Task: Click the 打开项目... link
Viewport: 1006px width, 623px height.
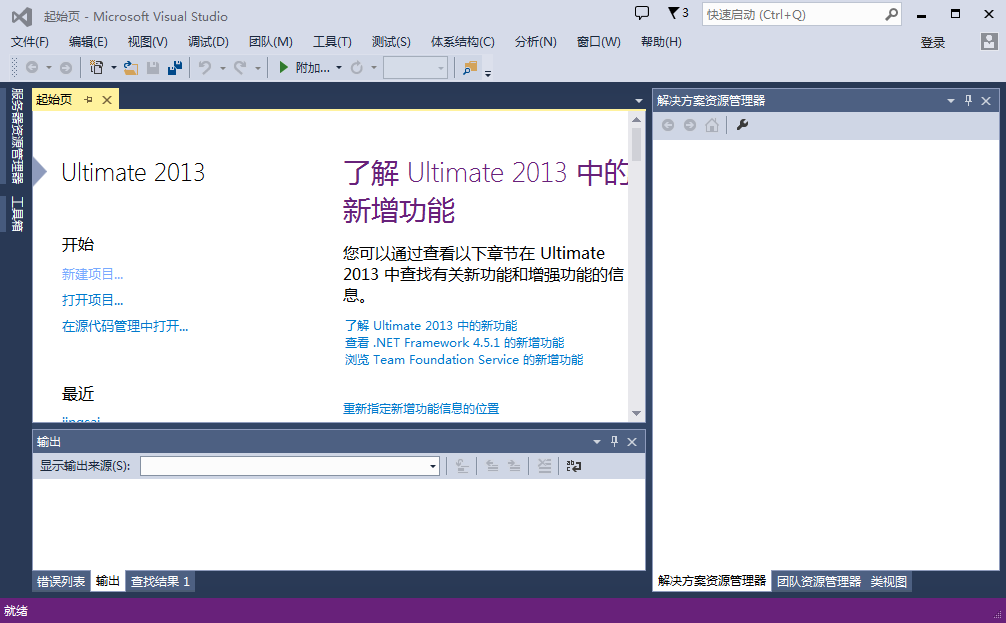Action: coord(92,300)
